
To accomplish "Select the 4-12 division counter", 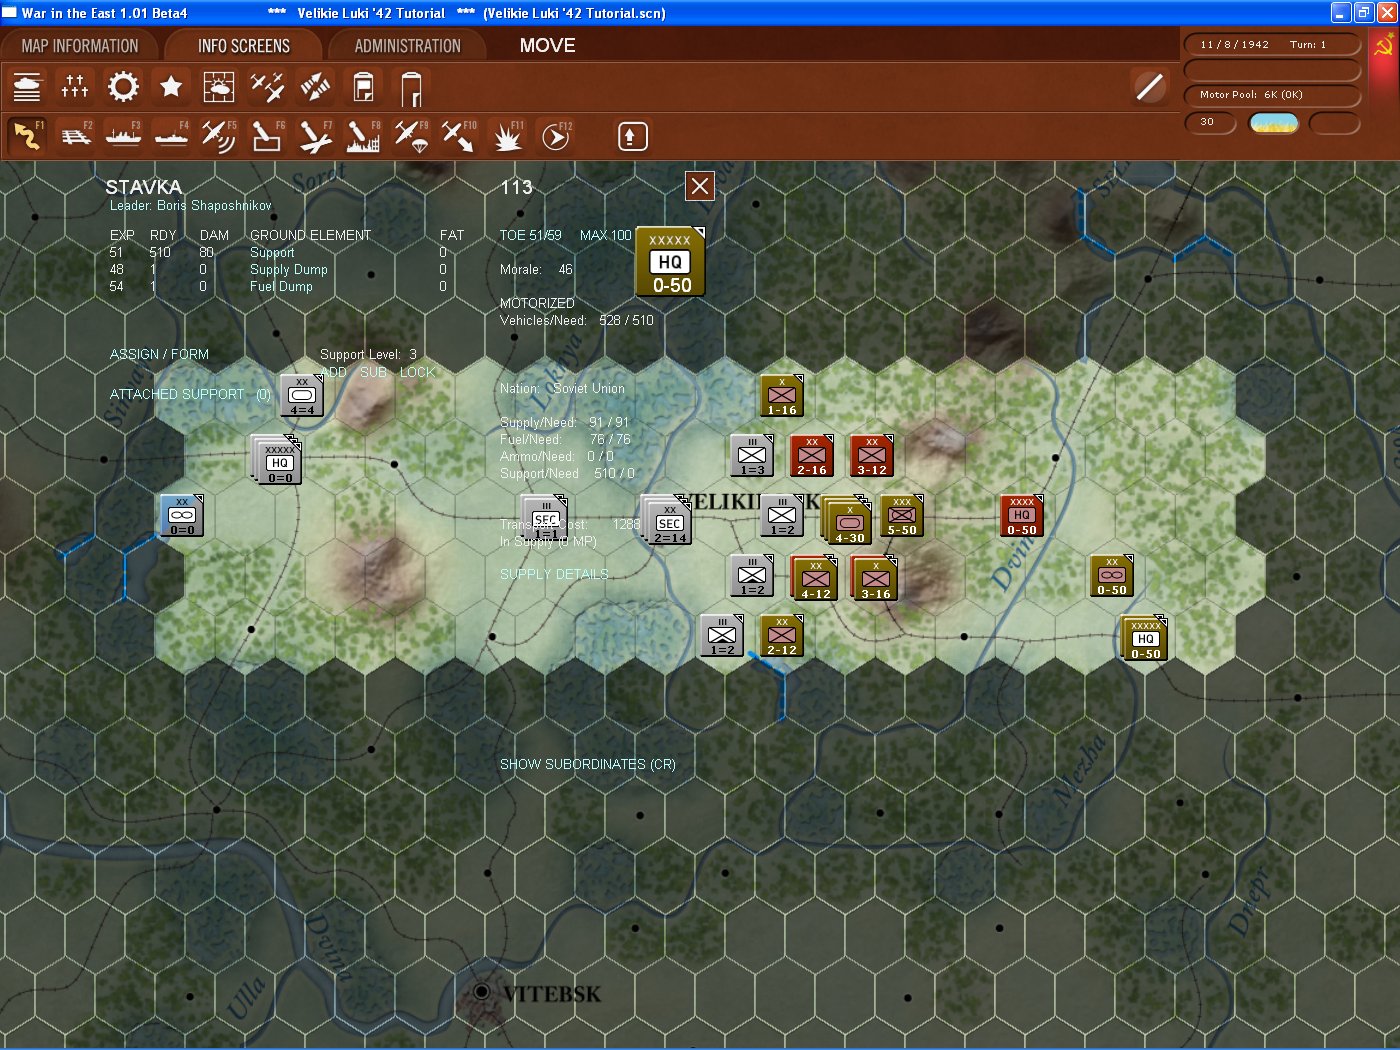I will (x=814, y=578).
